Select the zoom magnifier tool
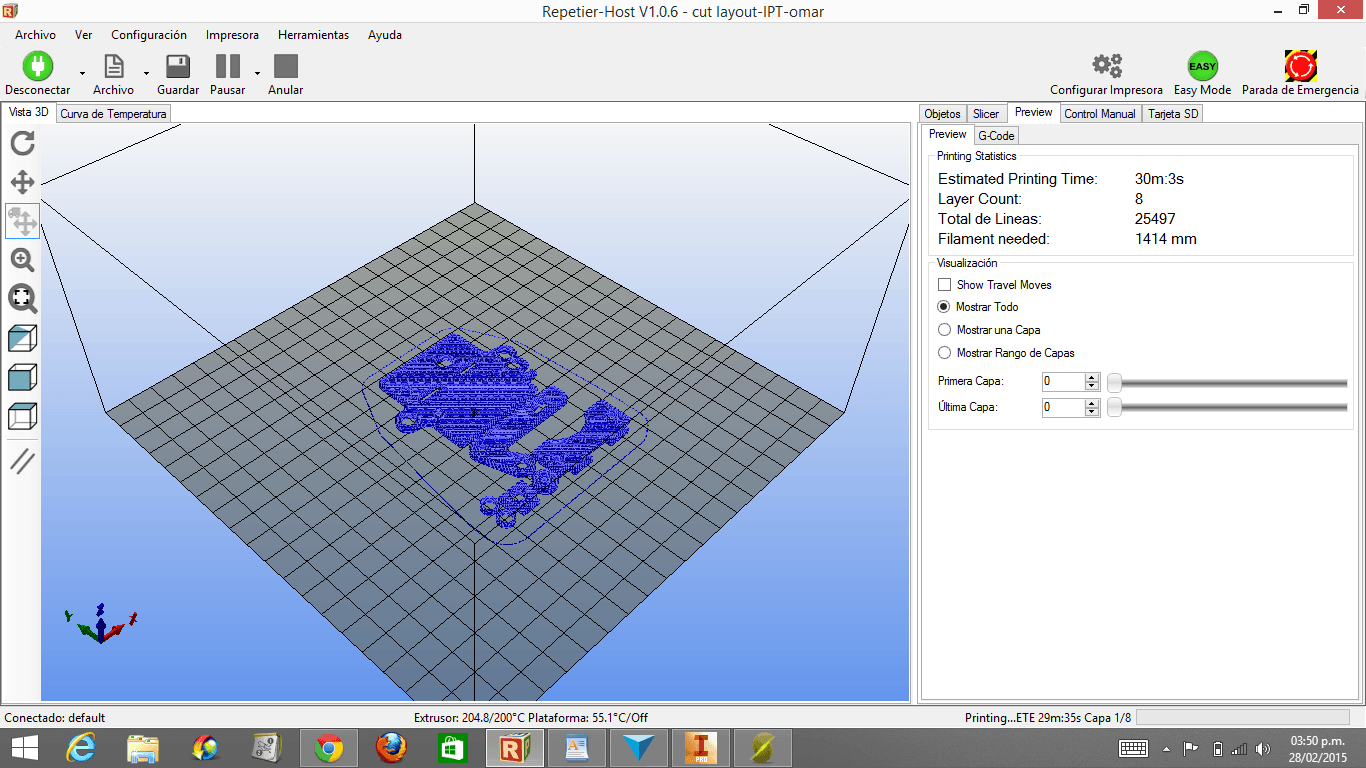 point(22,260)
